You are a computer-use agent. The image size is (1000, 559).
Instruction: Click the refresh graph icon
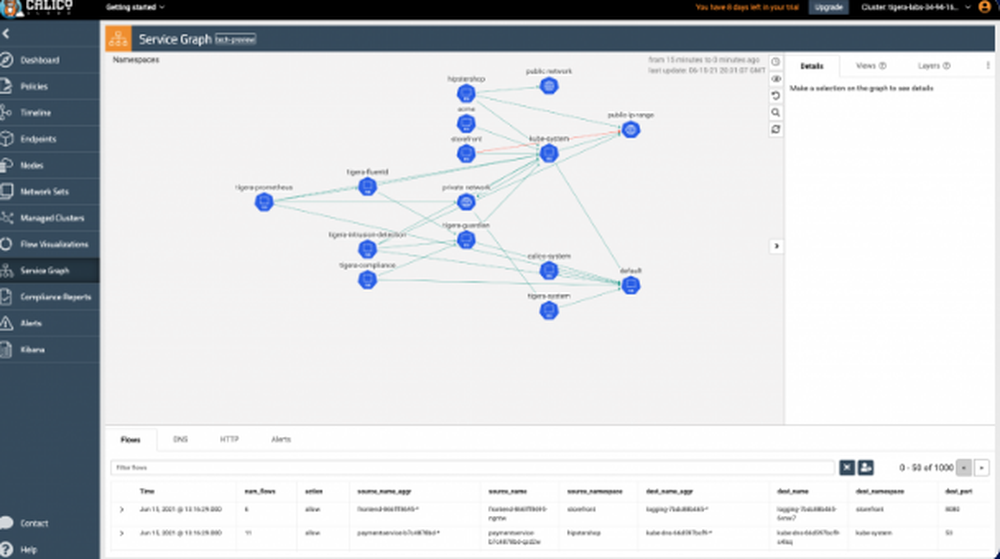[x=776, y=129]
